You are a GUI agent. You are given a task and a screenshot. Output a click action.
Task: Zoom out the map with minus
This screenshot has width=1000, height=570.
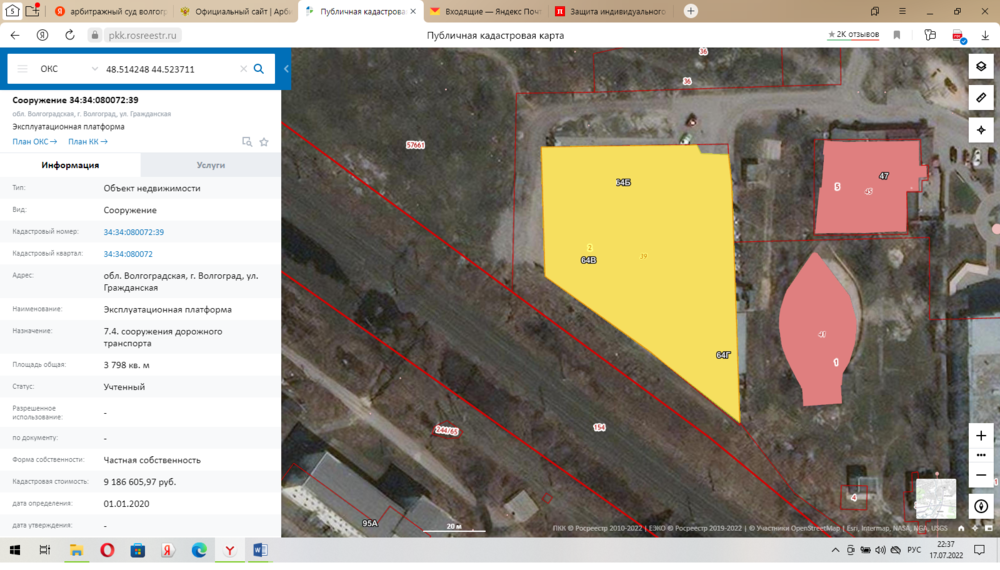point(981,475)
